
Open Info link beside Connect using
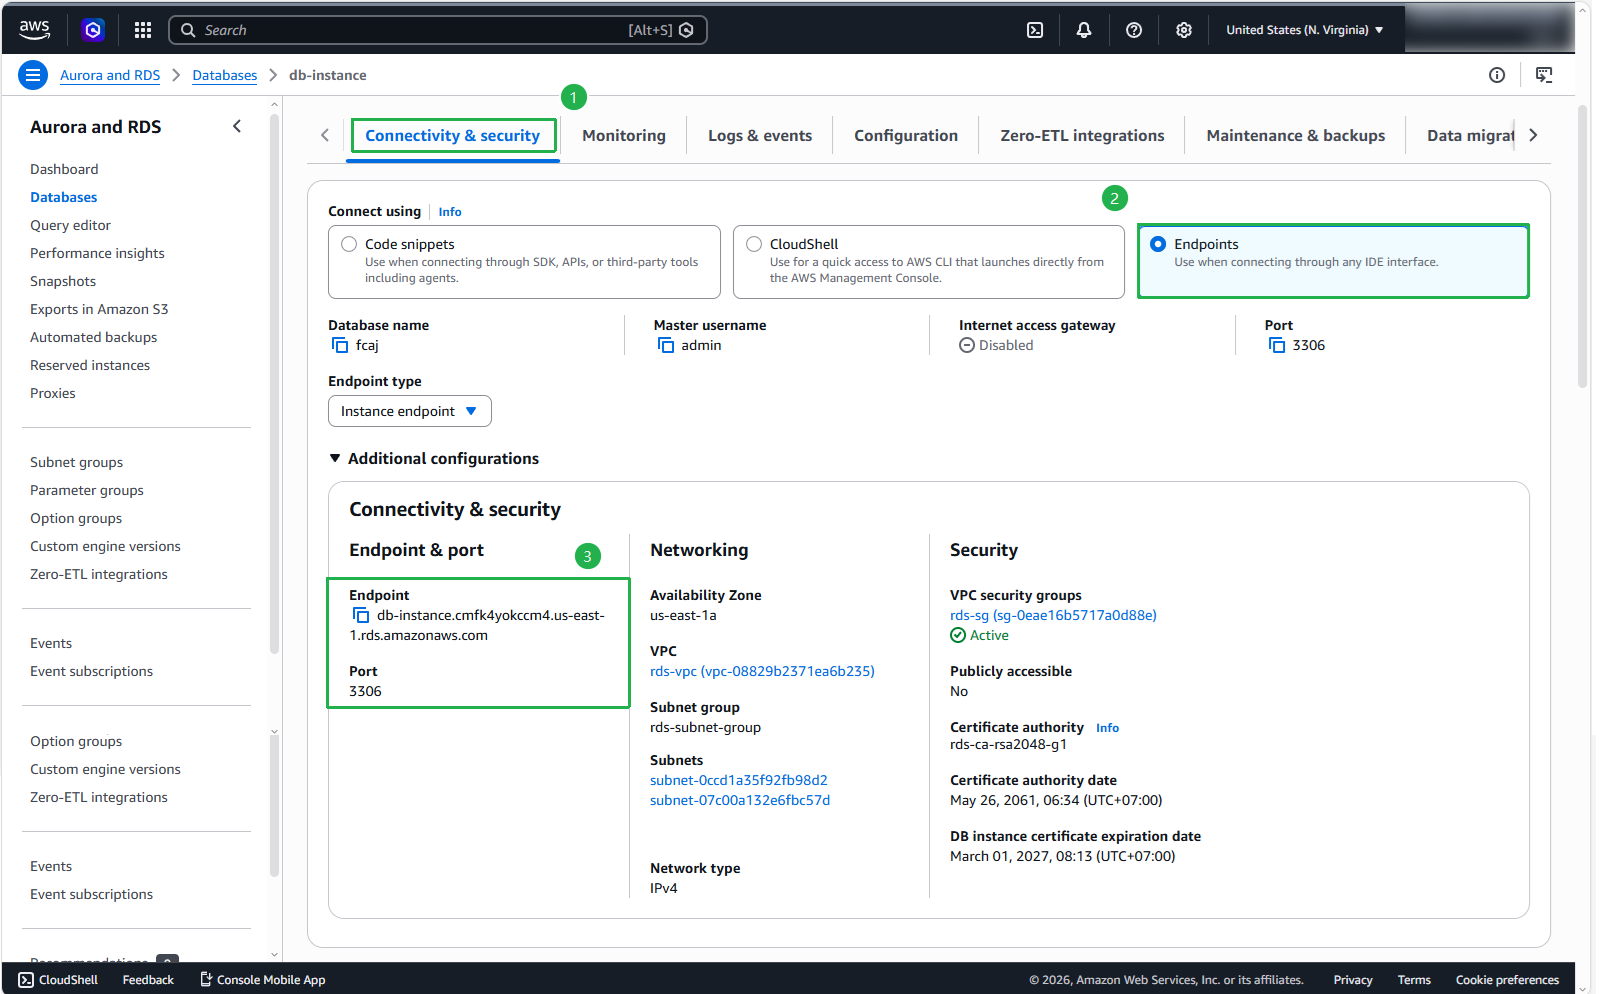coord(450,212)
